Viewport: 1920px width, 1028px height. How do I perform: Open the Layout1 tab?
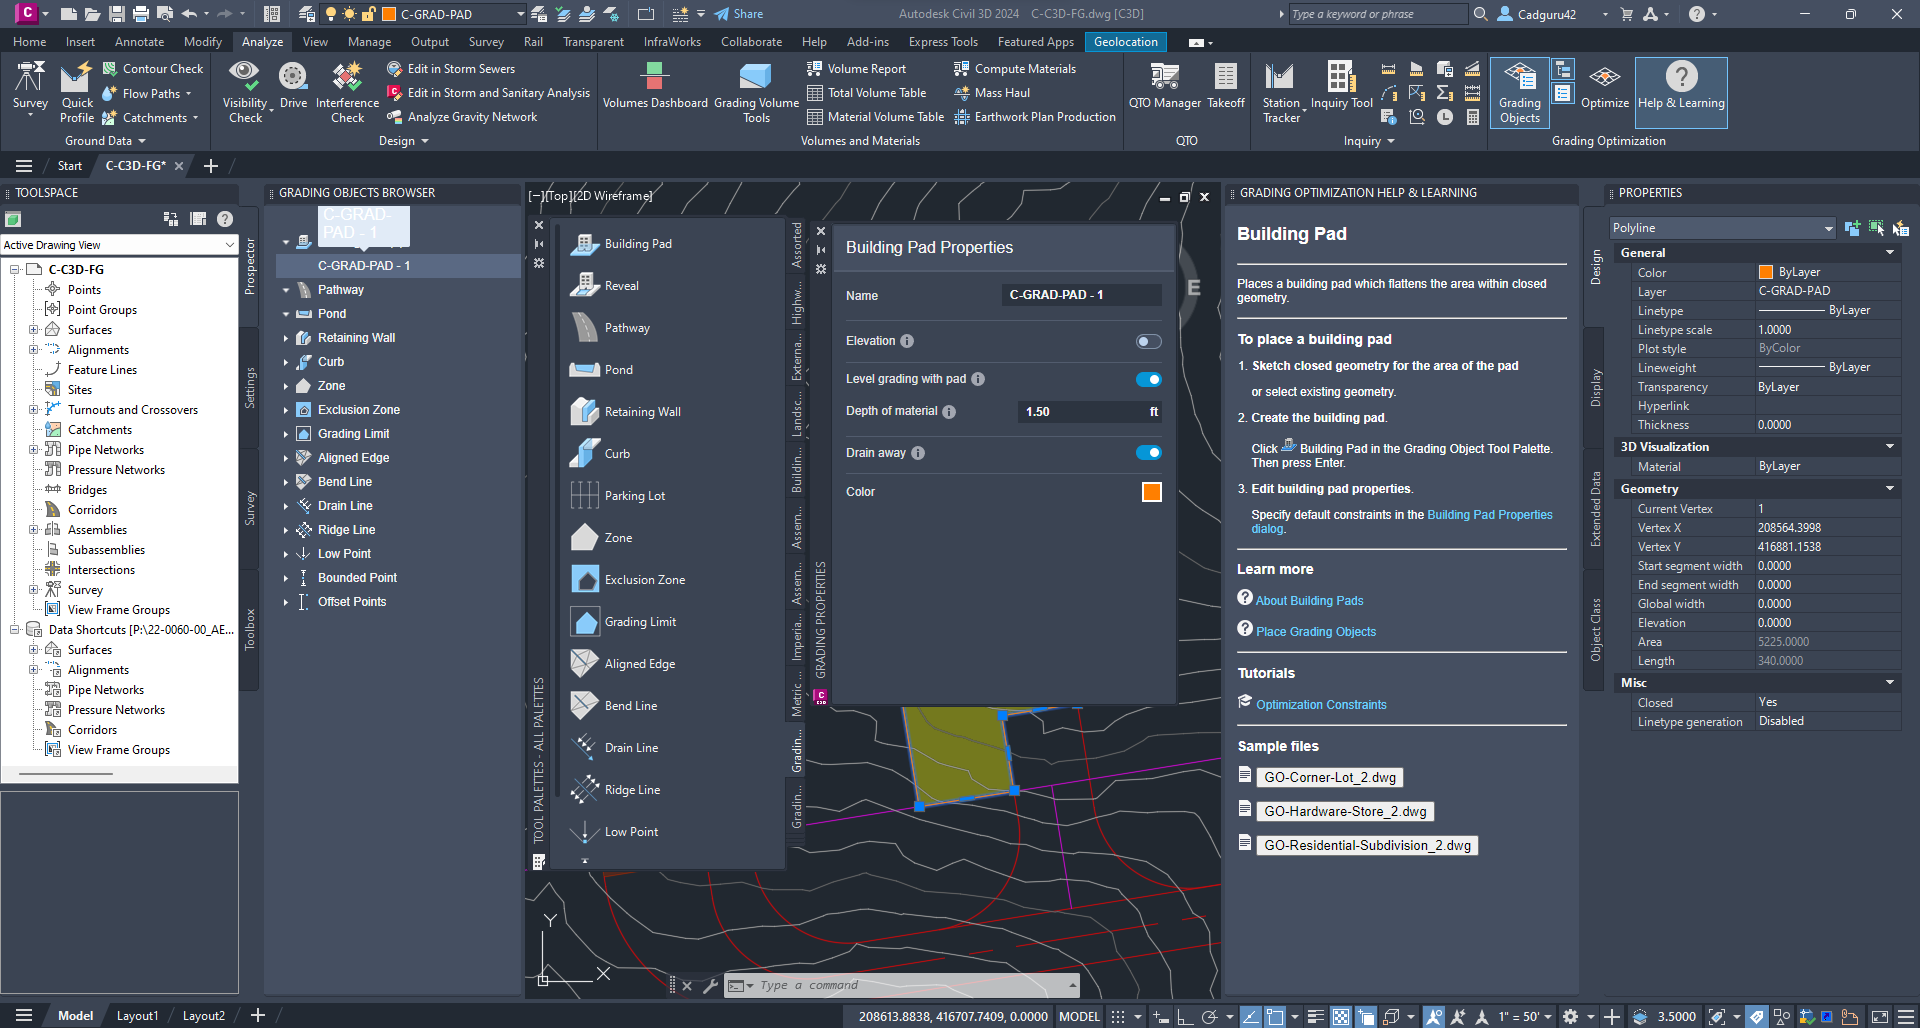pyautogui.click(x=137, y=1015)
